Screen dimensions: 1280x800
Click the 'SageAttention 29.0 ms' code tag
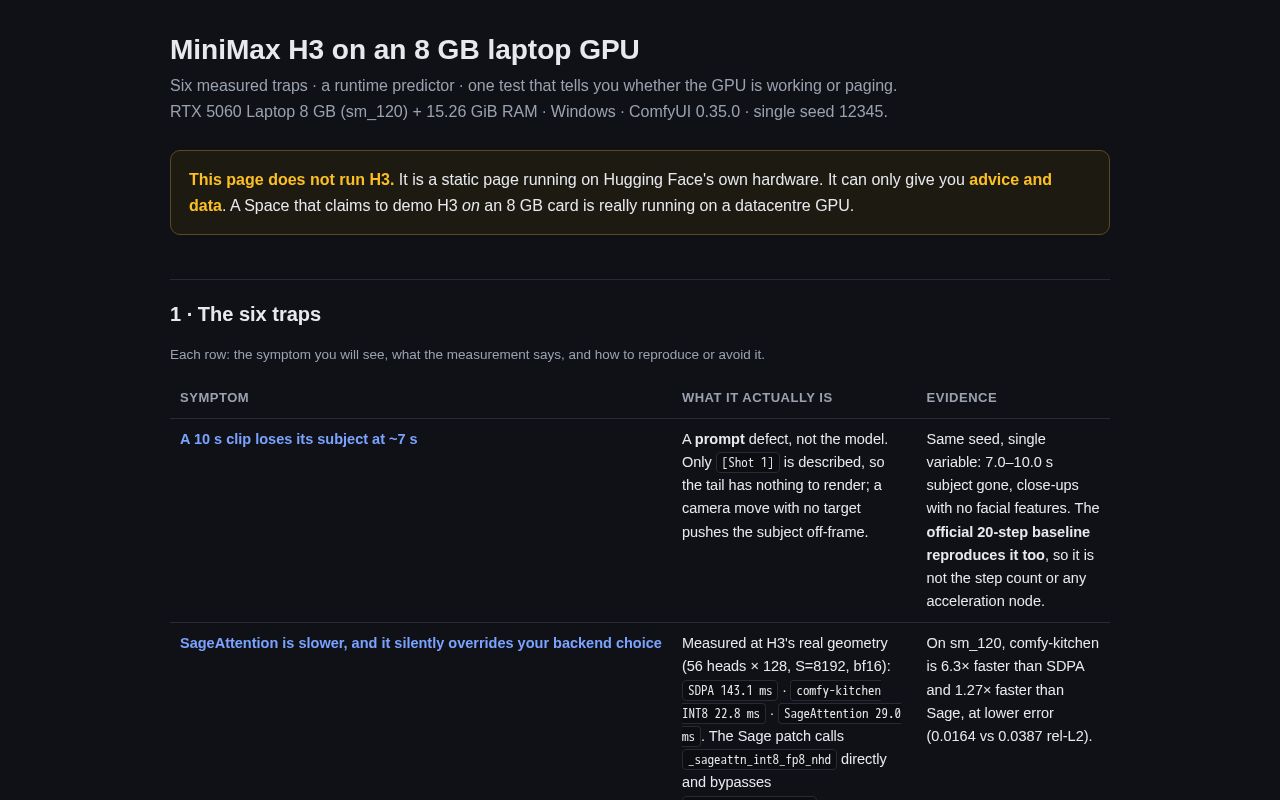point(791,725)
